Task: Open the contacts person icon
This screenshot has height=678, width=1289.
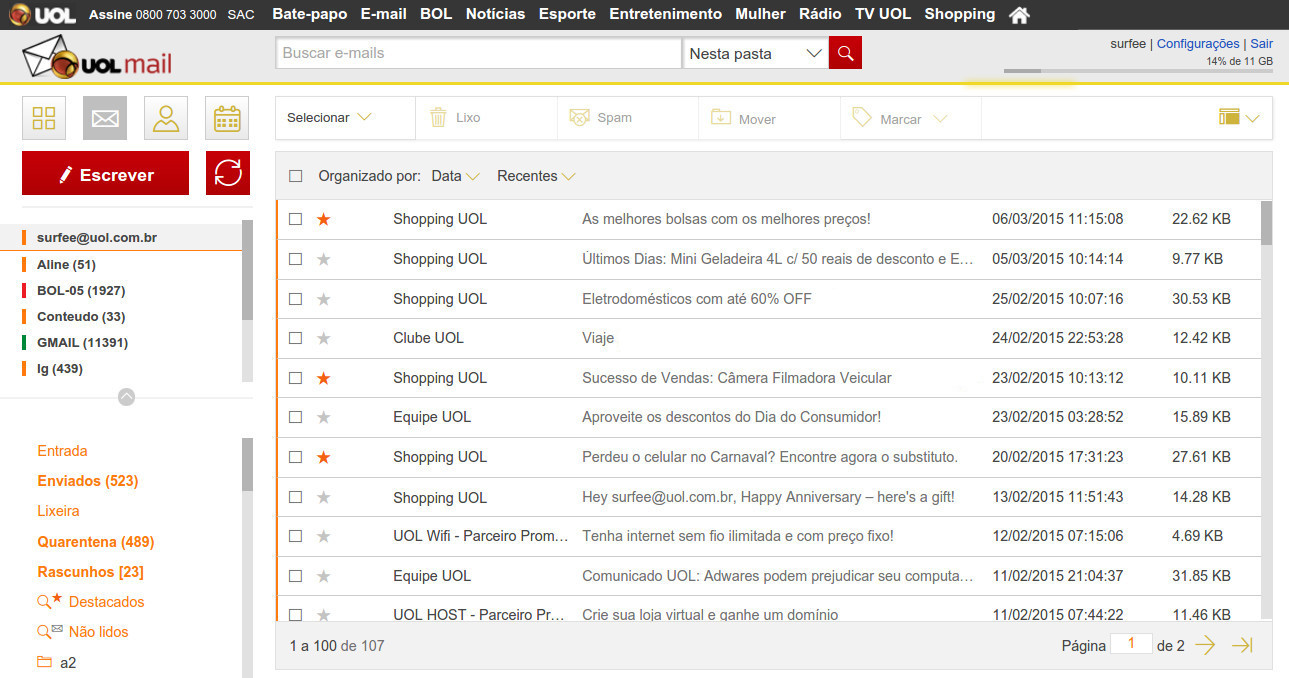Action: (166, 118)
